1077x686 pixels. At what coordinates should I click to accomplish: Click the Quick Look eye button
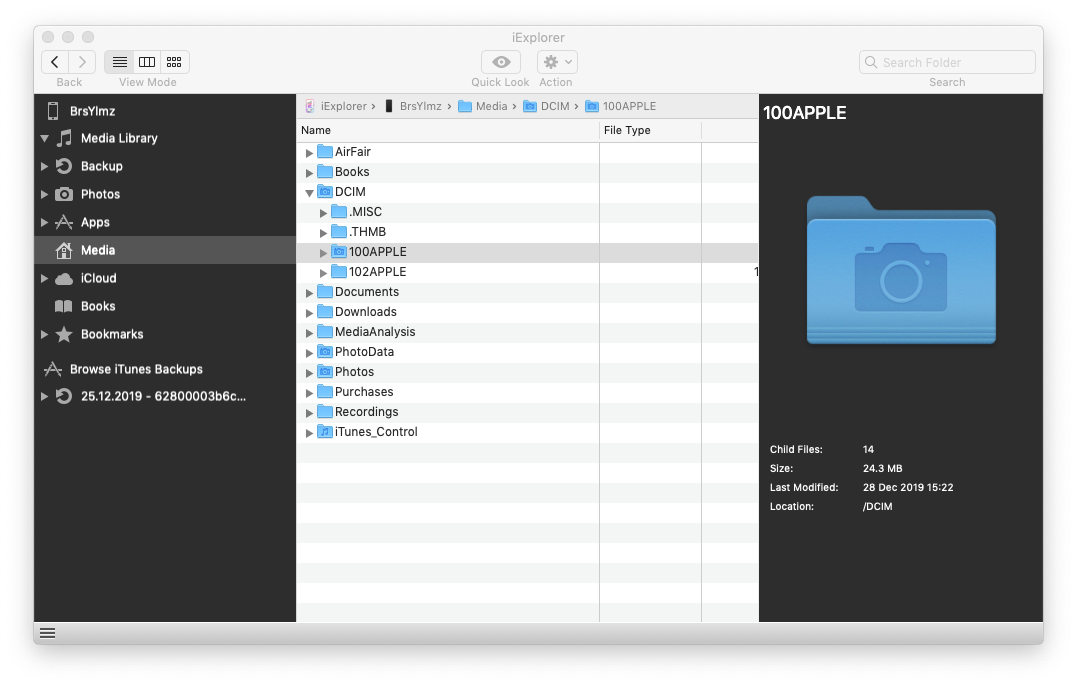501,62
